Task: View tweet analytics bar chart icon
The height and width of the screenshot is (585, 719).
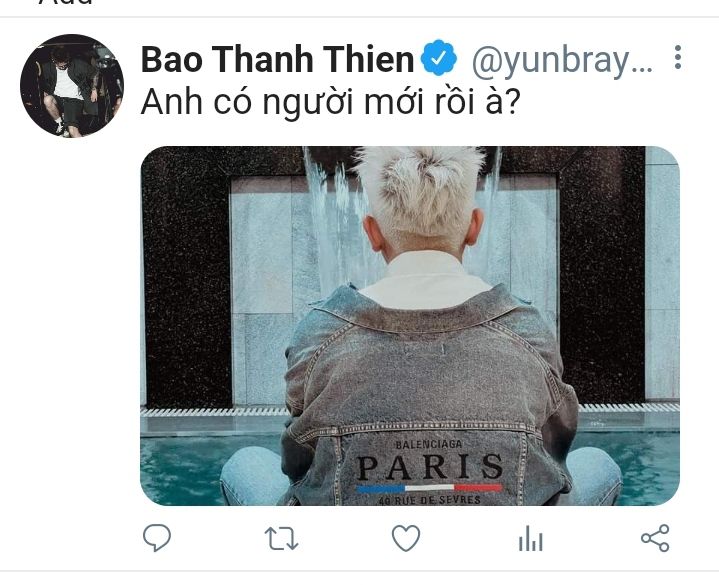Action: (531, 538)
